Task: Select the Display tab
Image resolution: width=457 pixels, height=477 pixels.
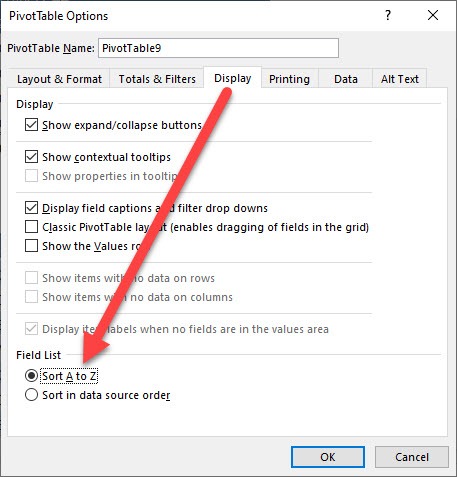Action: (233, 78)
